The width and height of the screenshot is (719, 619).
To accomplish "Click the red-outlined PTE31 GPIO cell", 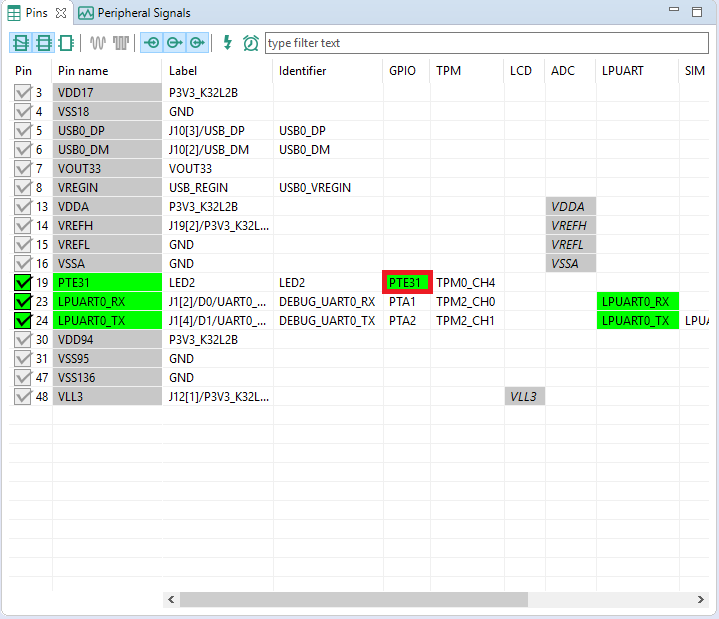I will click(x=407, y=282).
